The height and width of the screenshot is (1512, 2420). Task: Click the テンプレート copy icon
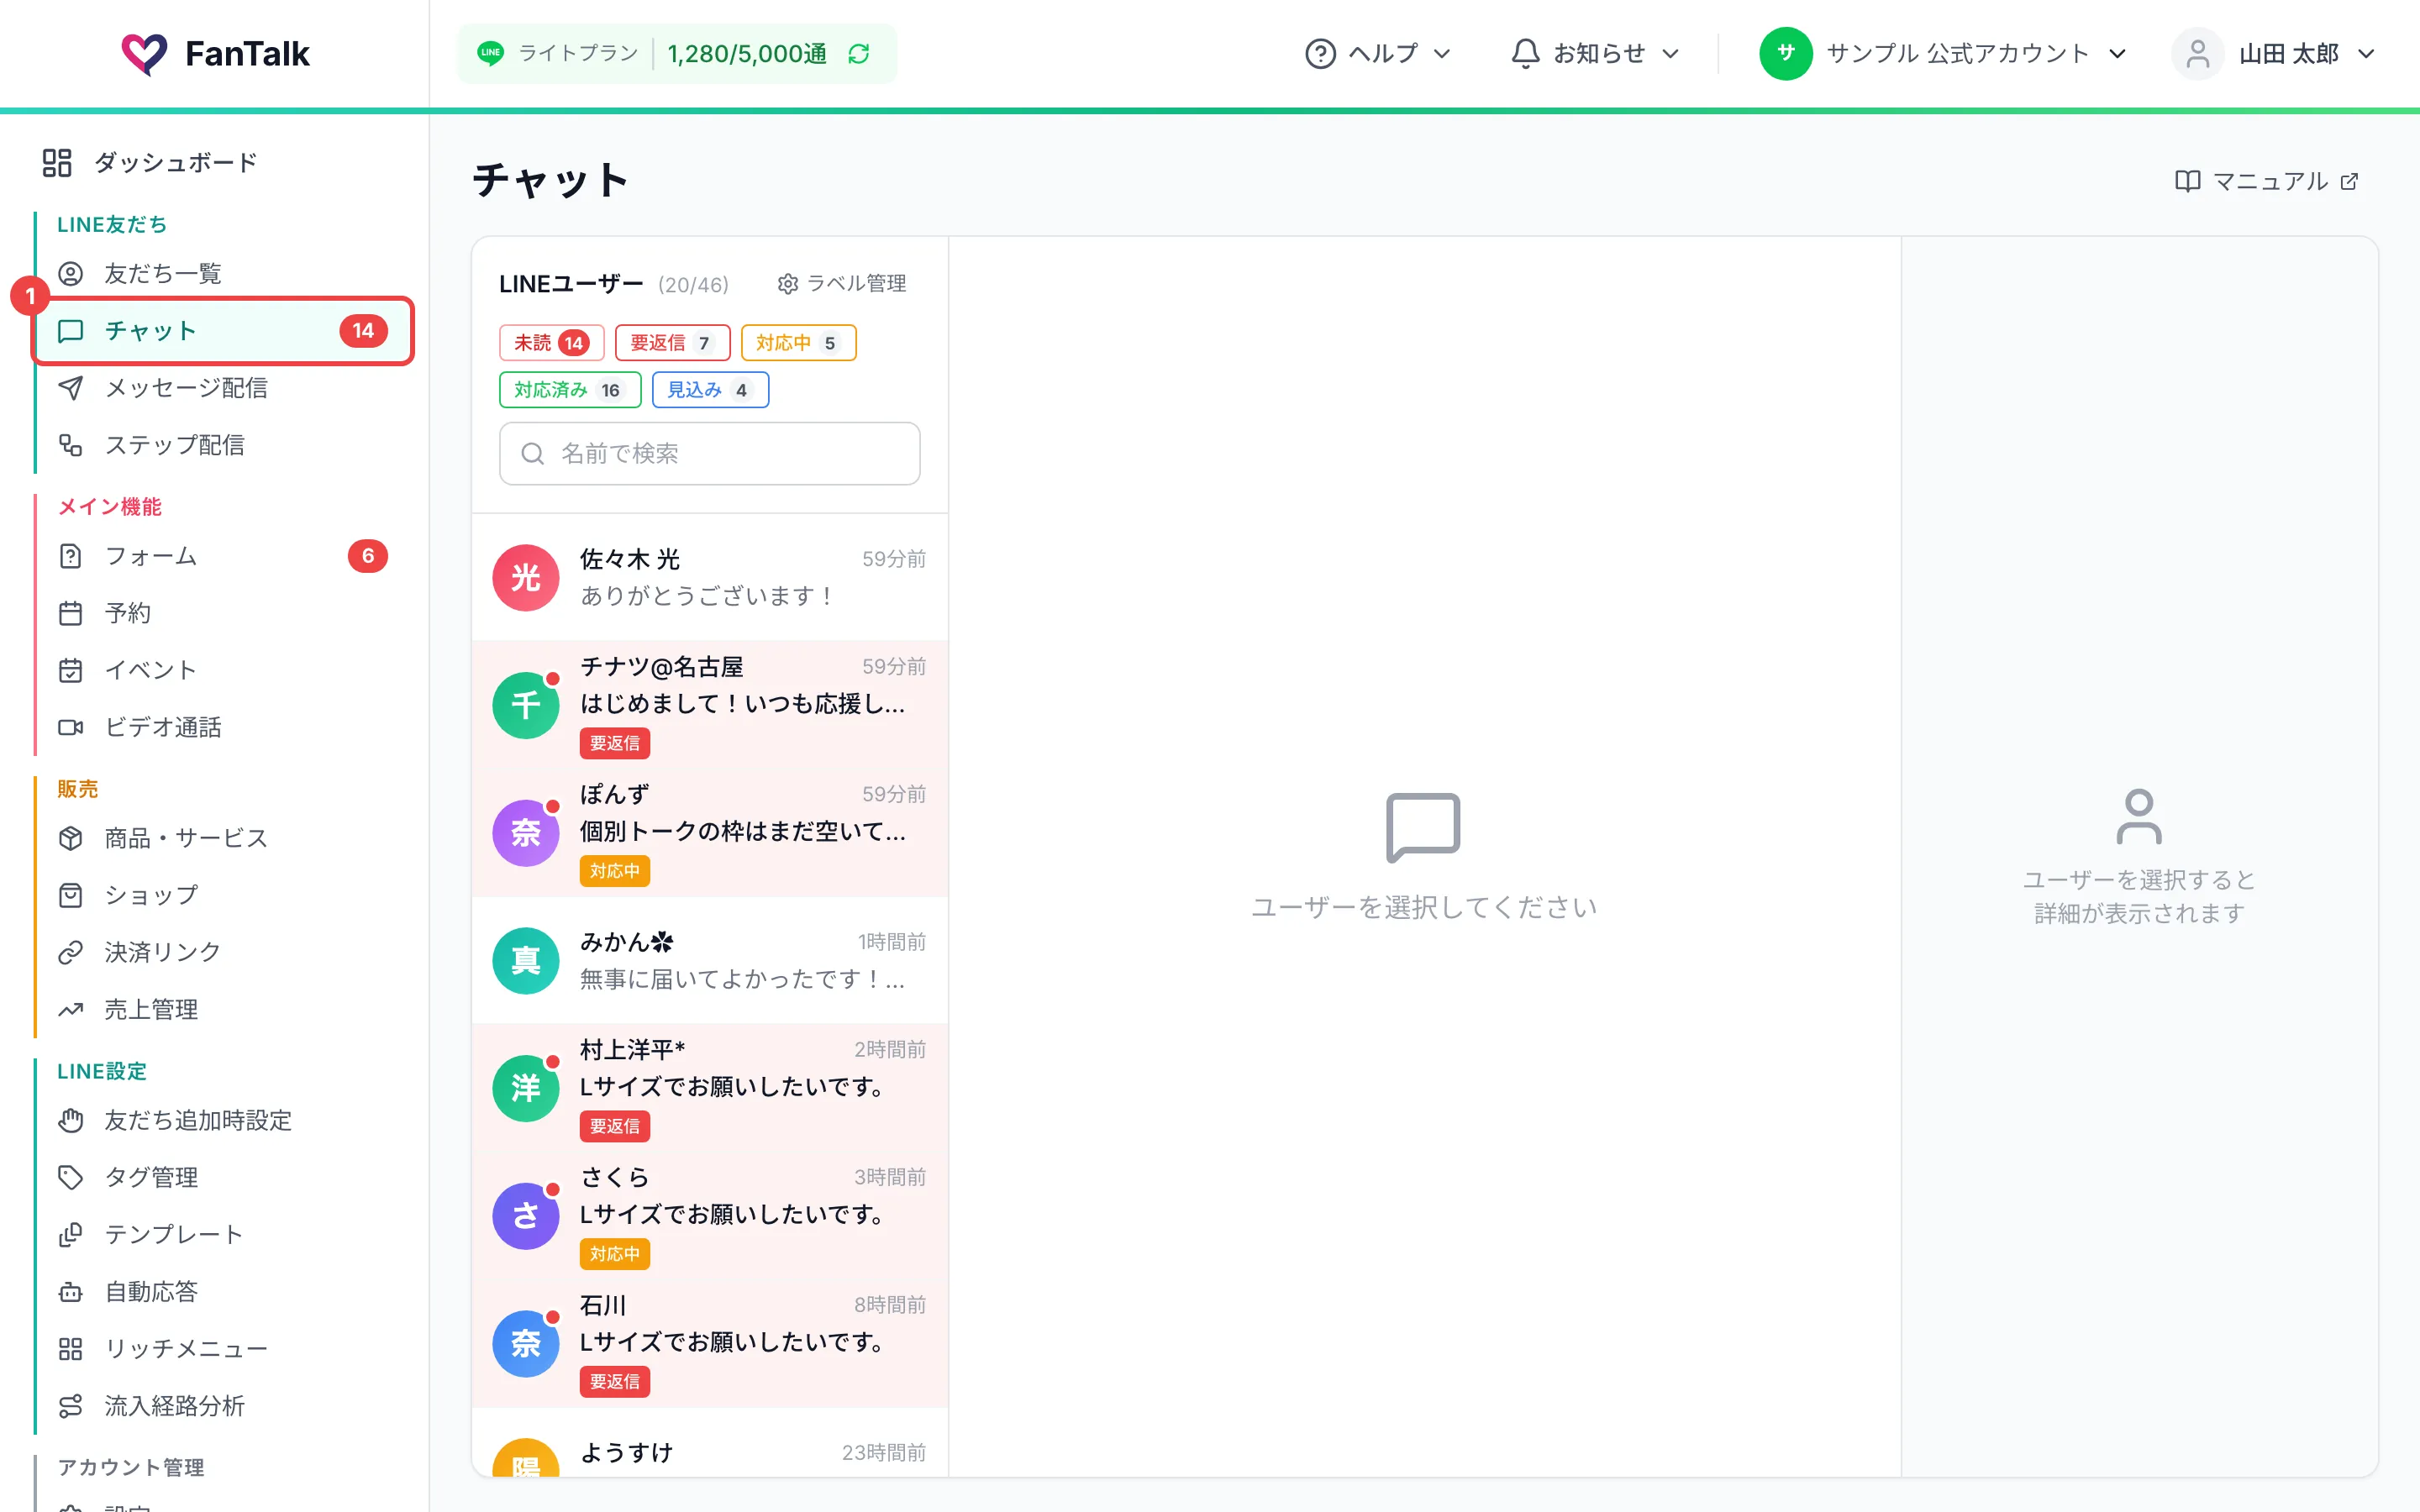tap(70, 1234)
